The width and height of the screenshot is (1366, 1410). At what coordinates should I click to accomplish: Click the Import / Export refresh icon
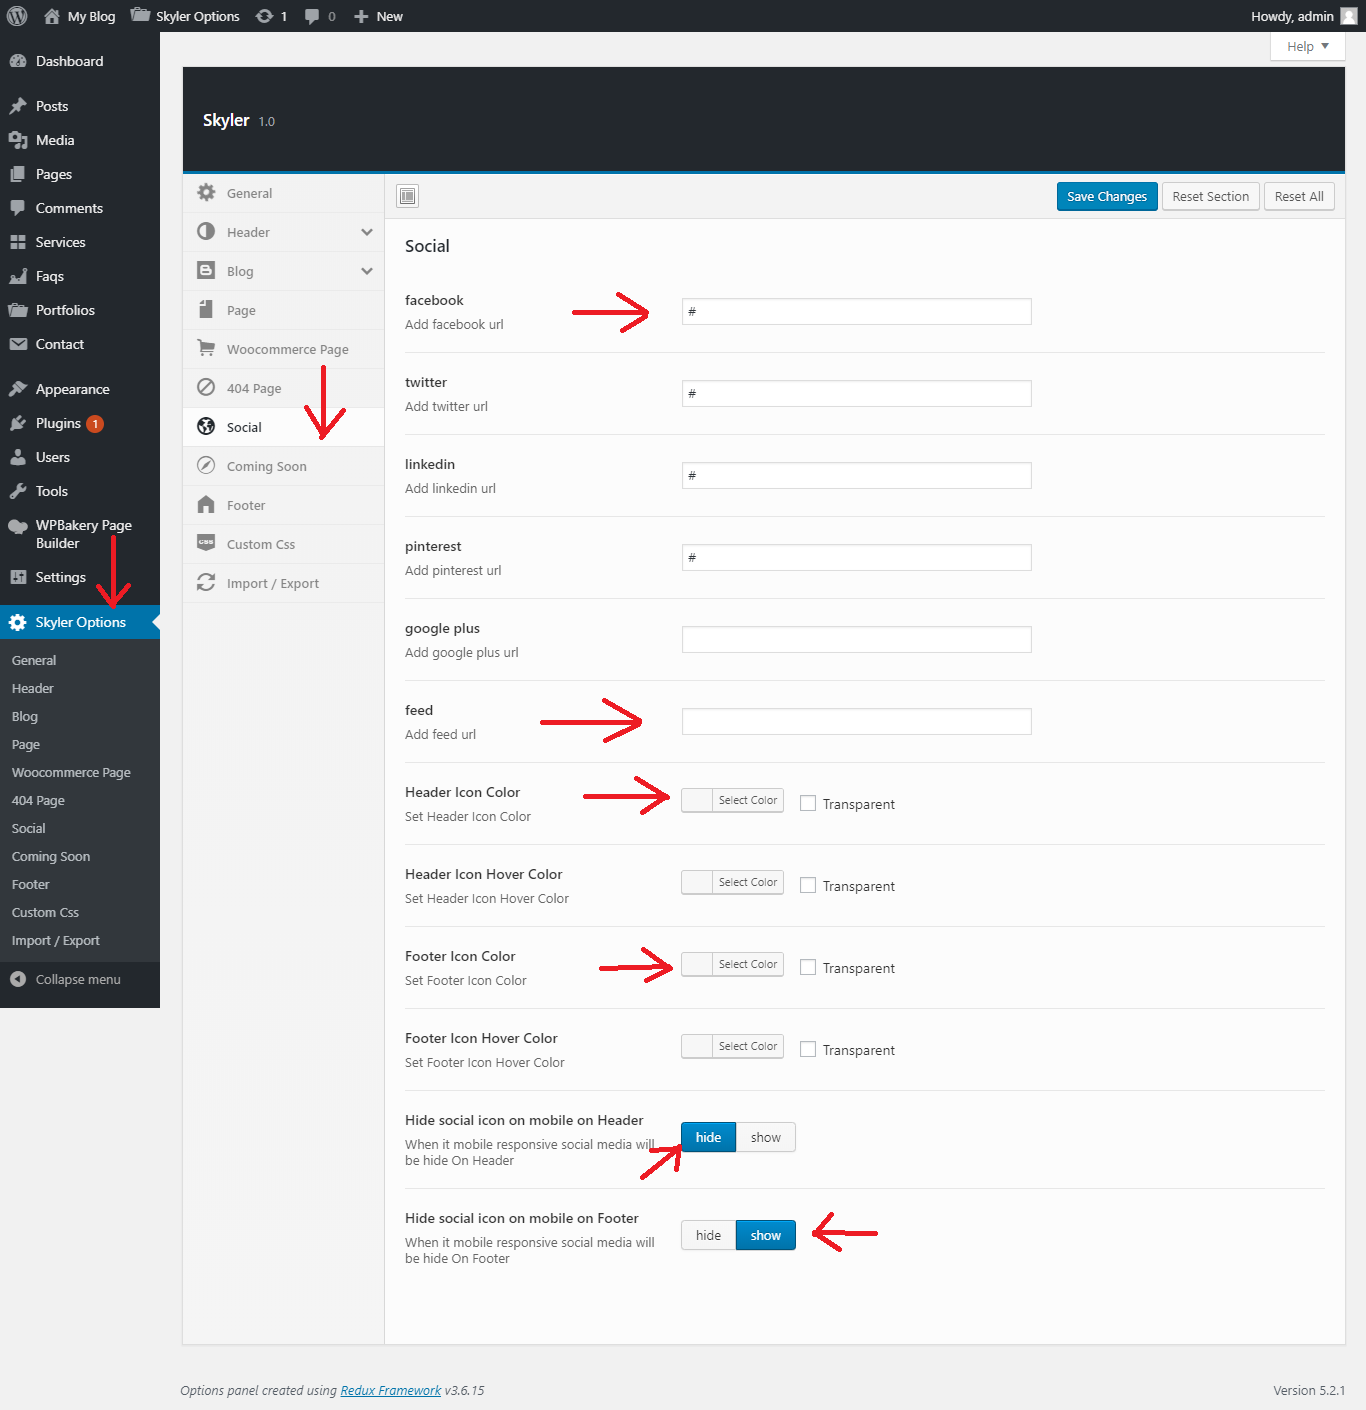tap(206, 582)
